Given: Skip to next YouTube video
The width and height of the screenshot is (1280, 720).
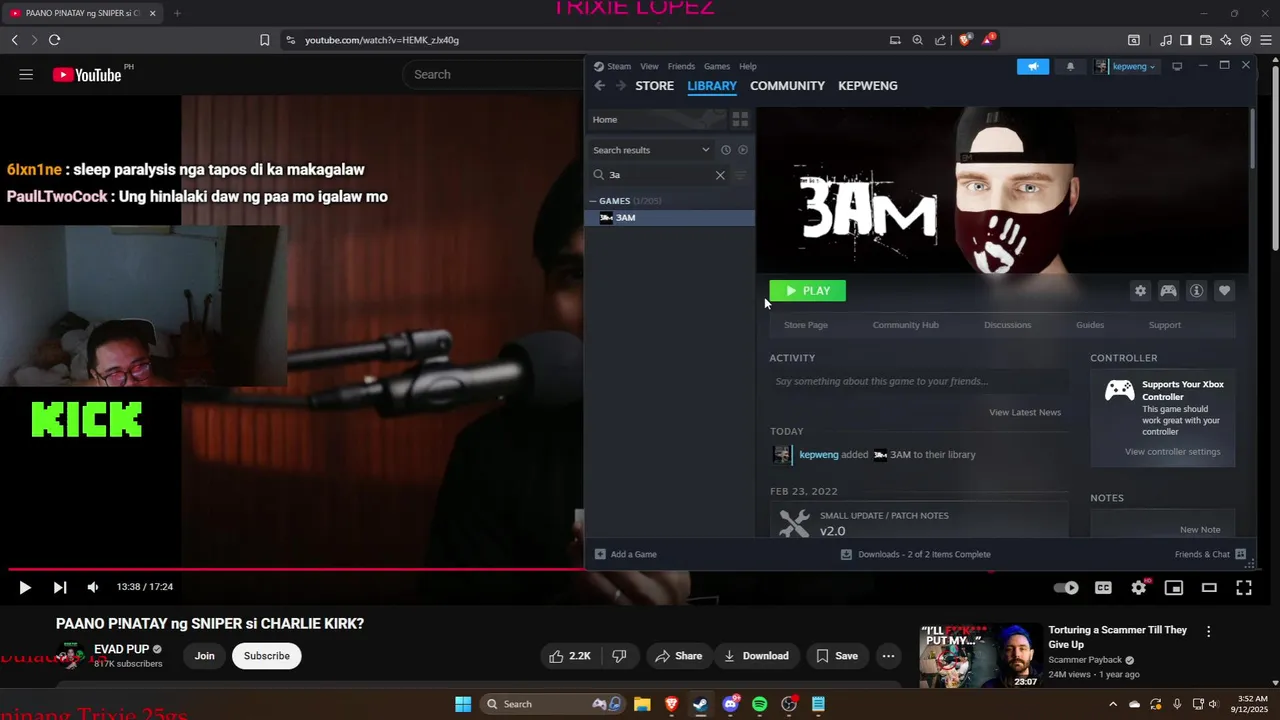Looking at the screenshot, I should pos(60,588).
